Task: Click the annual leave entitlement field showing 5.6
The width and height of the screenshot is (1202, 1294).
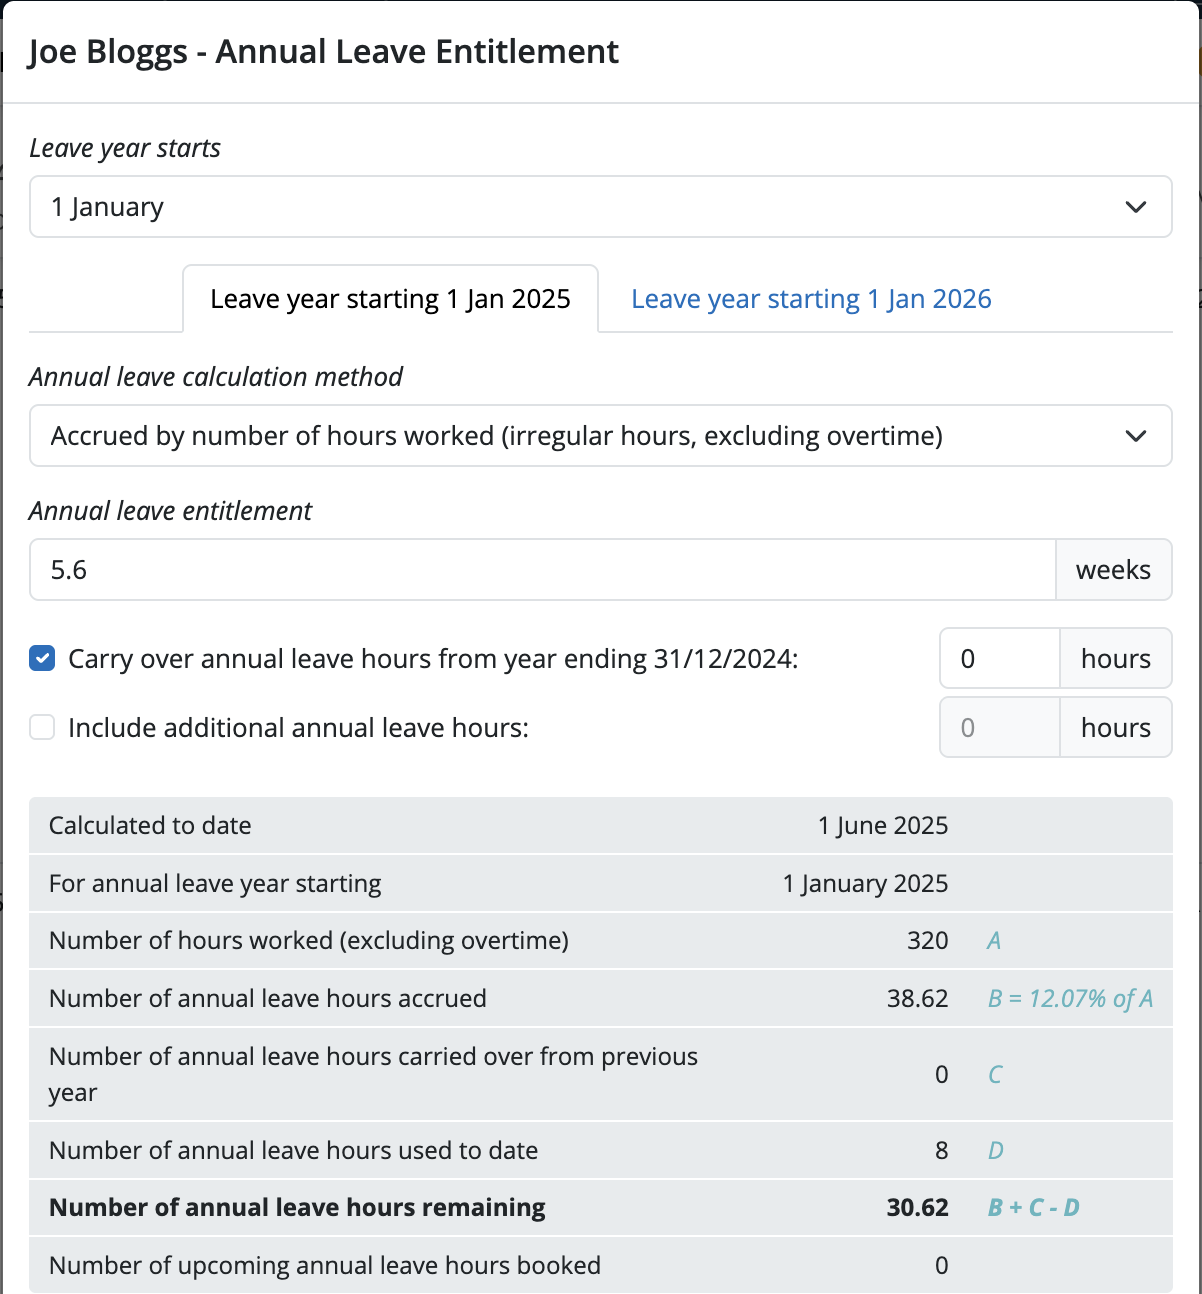Action: pos(540,569)
